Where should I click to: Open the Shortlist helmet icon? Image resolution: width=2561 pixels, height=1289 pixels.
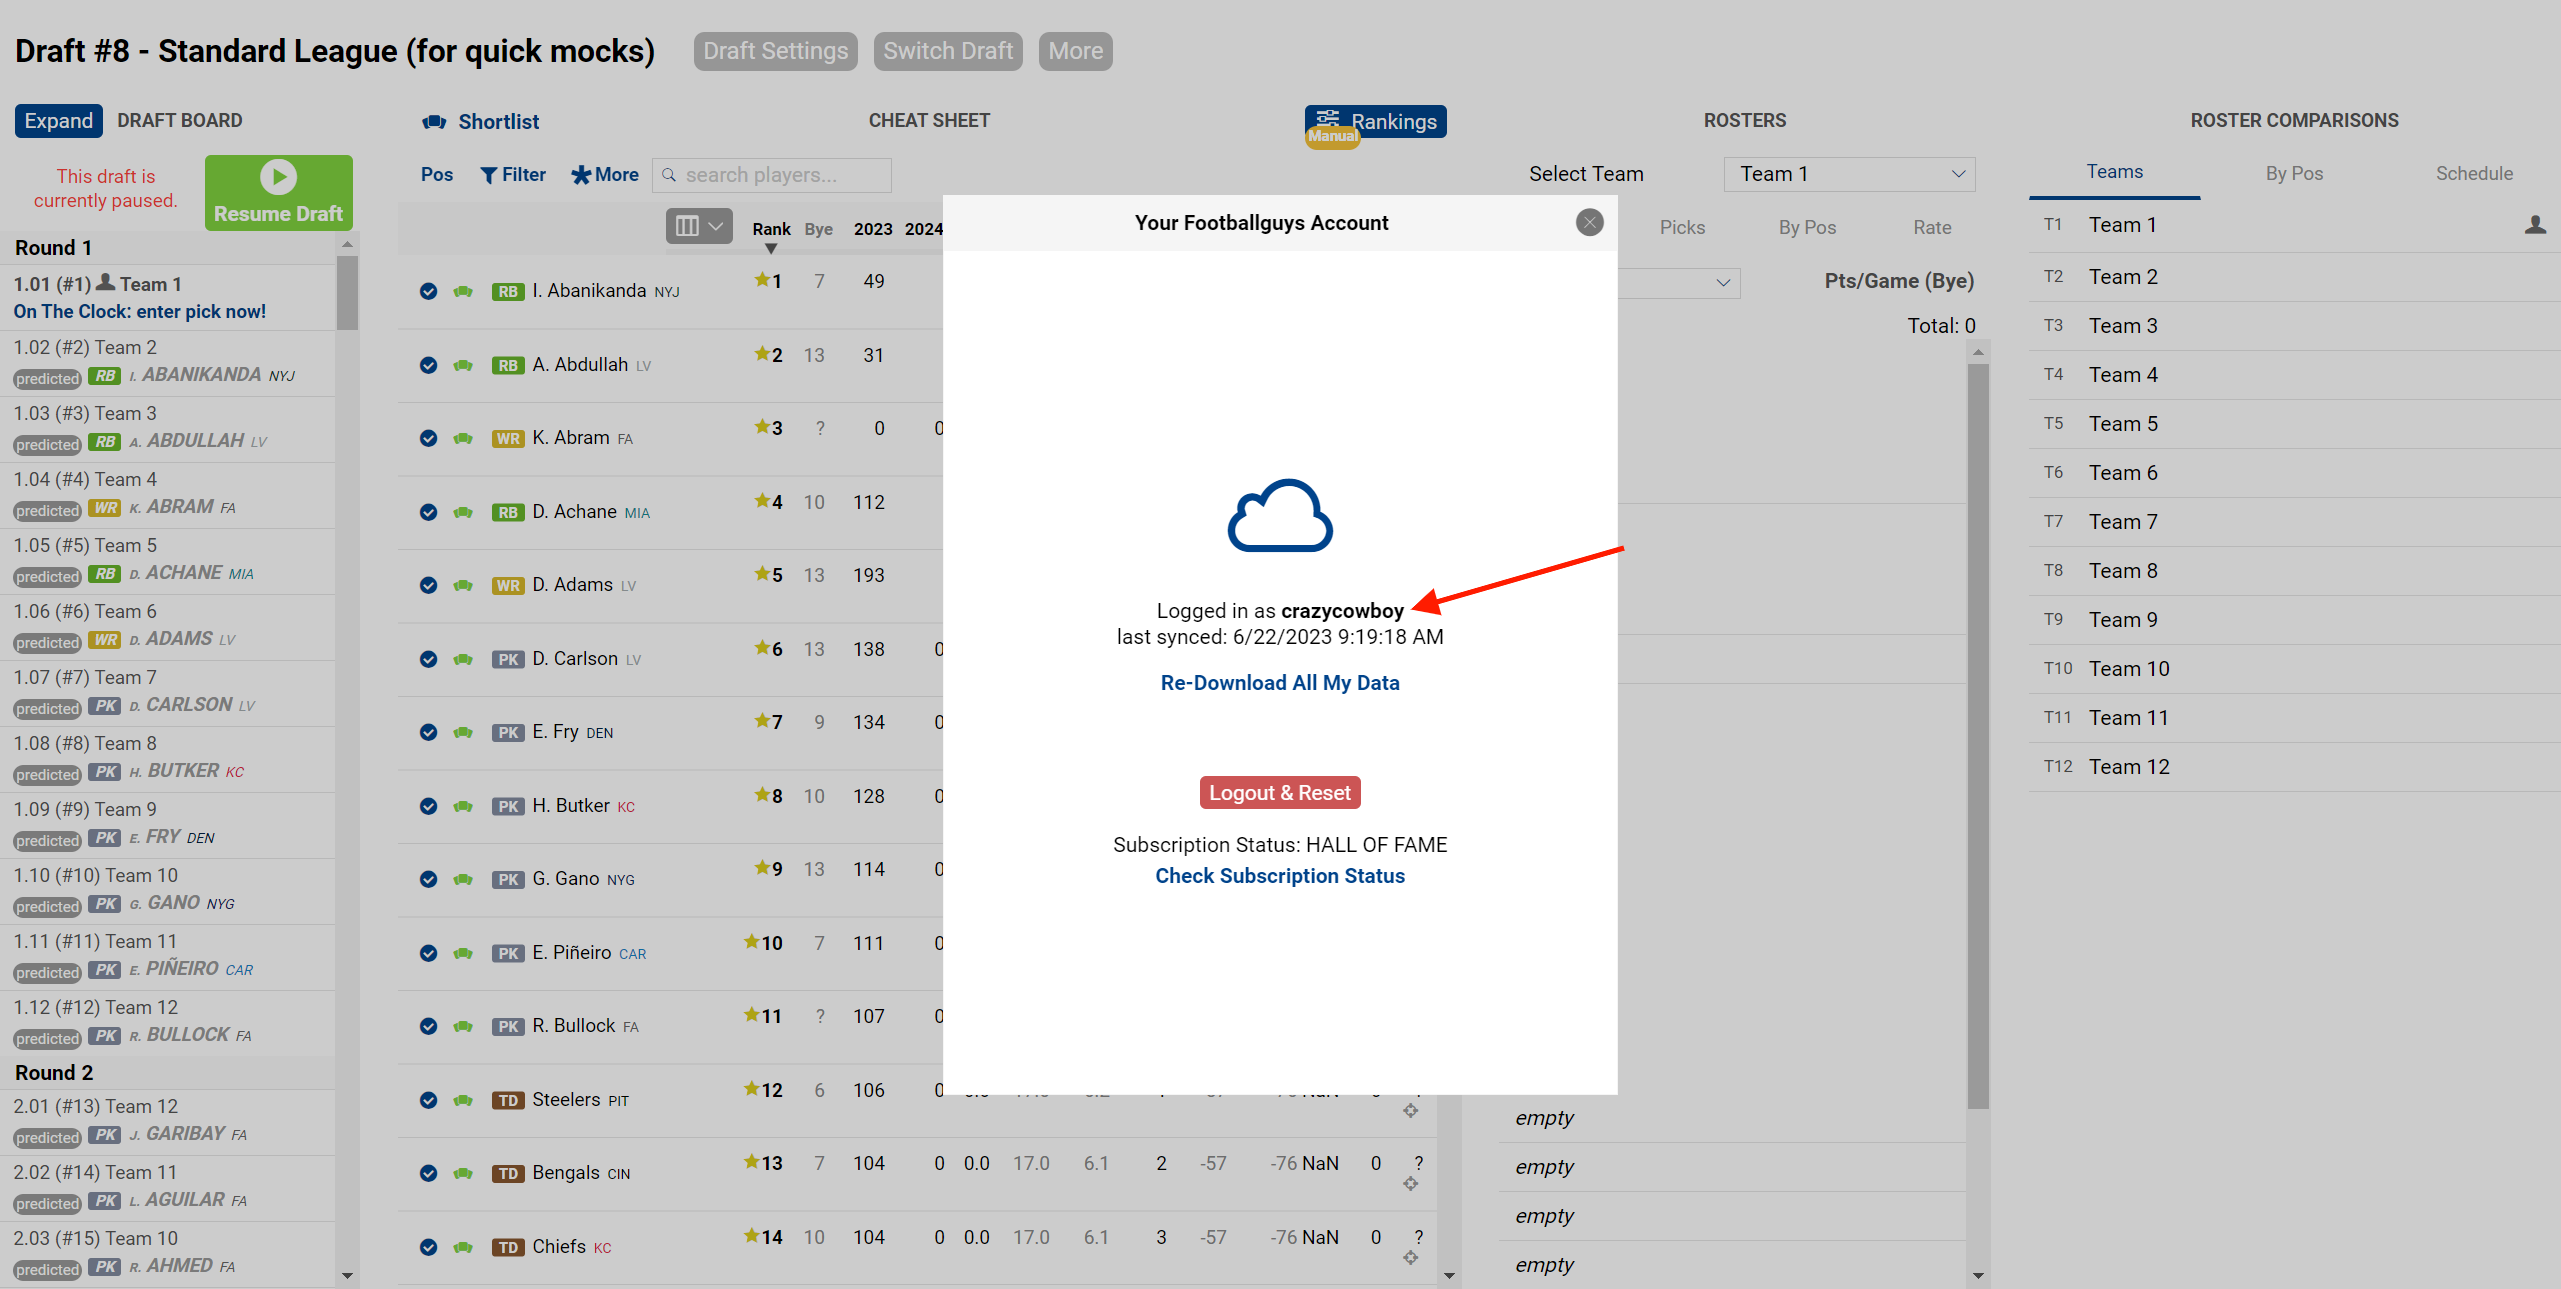pos(434,122)
